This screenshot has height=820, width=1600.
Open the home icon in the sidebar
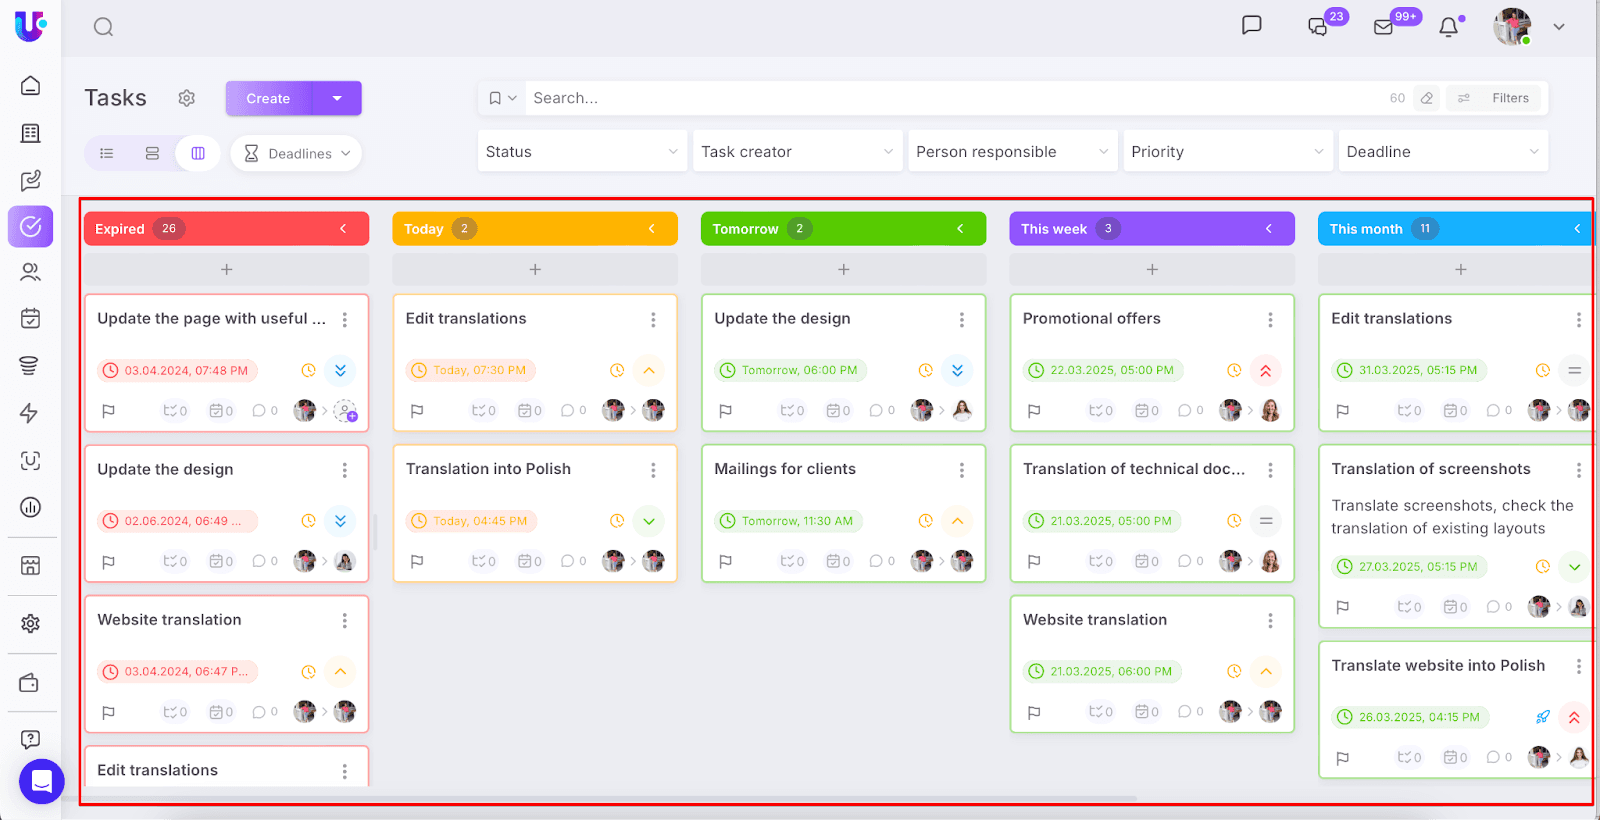click(x=31, y=86)
